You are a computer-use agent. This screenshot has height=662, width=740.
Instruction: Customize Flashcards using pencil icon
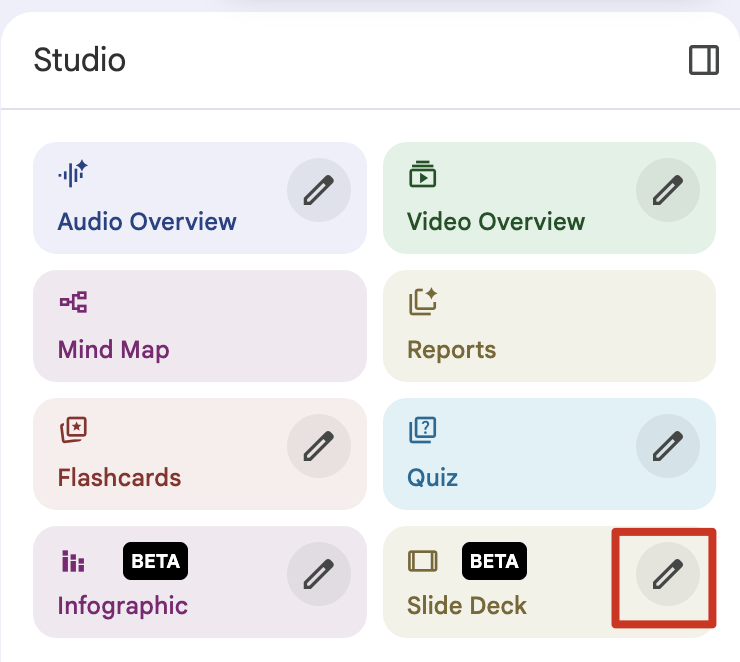(x=318, y=445)
